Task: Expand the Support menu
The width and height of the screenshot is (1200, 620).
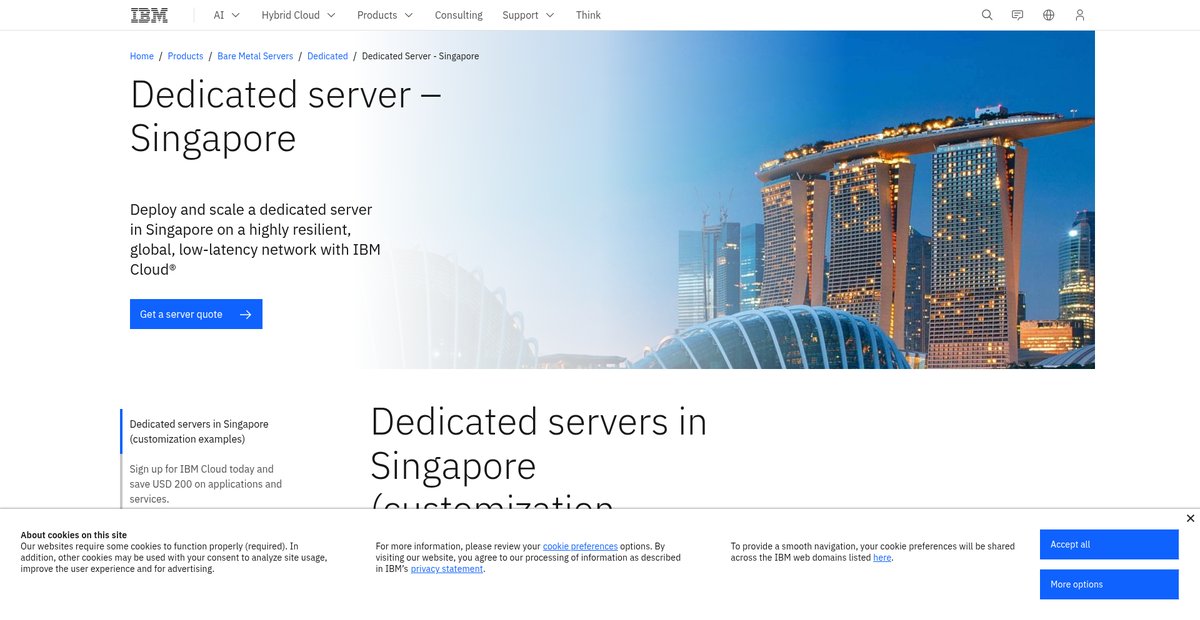Action: 528,15
